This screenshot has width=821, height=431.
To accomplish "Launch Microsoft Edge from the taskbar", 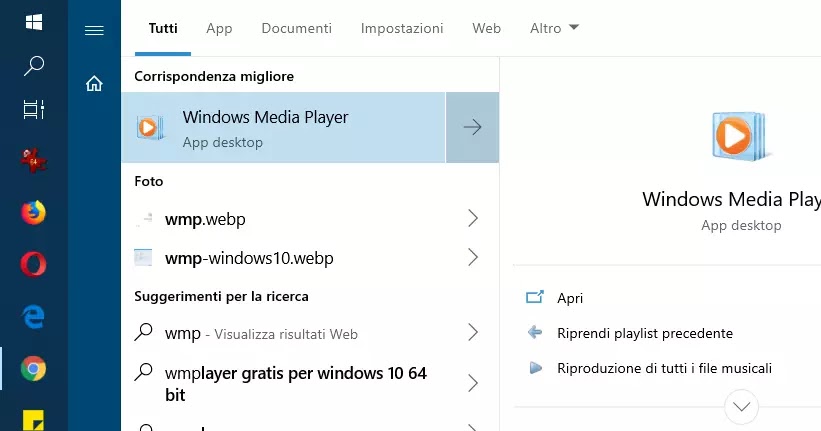I will pos(34,317).
